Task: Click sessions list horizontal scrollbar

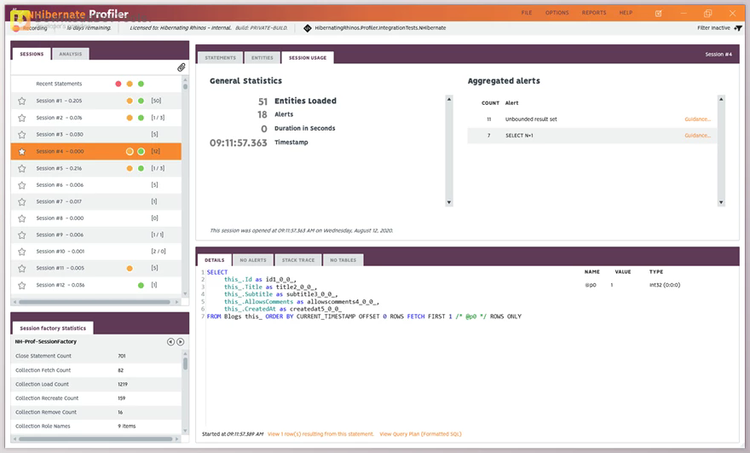Action: 95,302
